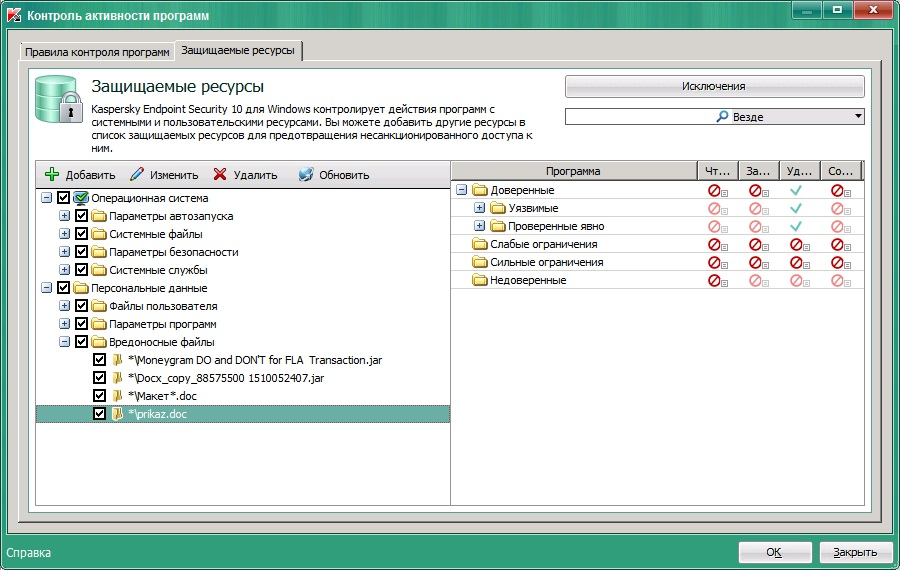This screenshot has width=900, height=570.
Task: Toggle the Файлы пользователя checkbox
Action: coord(82,306)
